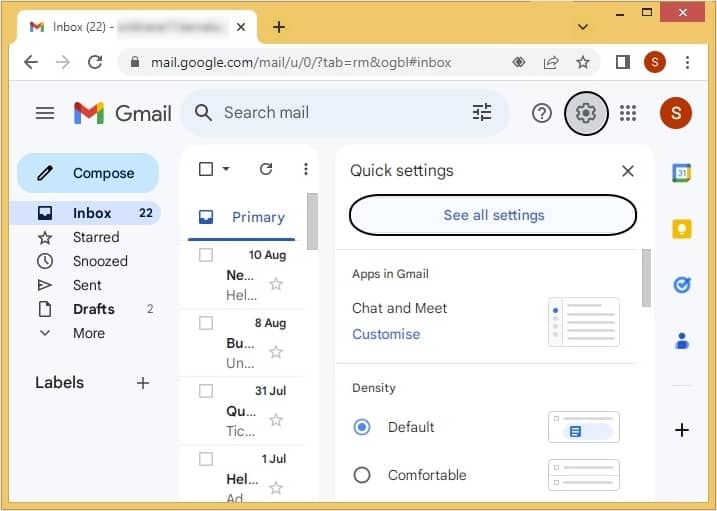Screen dimensions: 717x511
Task: Create a new label with plus
Action: (143, 383)
